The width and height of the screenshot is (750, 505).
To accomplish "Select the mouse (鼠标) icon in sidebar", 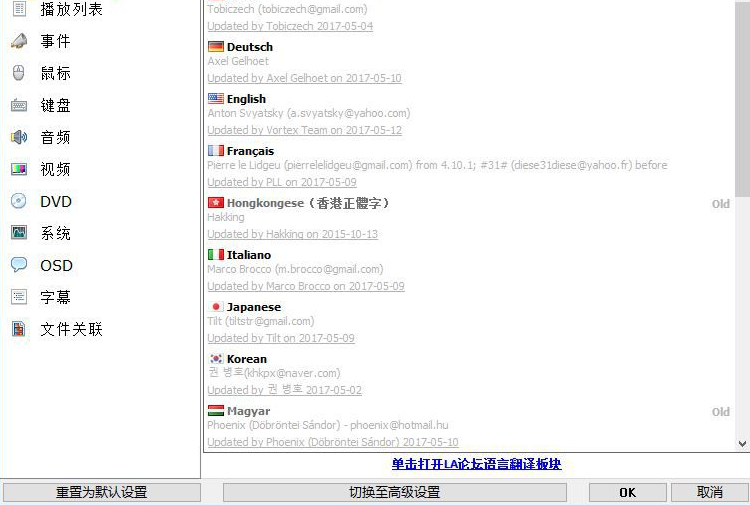I will coord(19,73).
